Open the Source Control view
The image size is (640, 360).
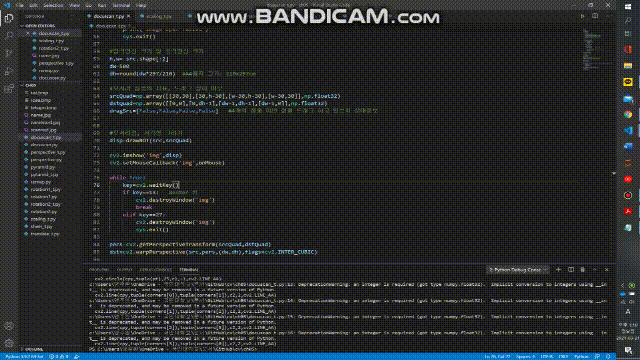pos(9,53)
